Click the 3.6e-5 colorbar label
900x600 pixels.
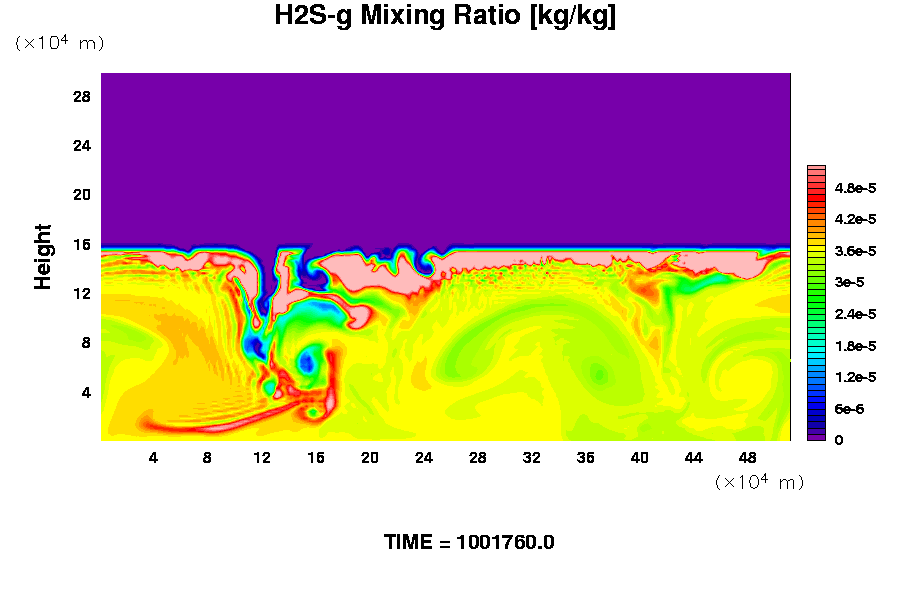(x=856, y=250)
